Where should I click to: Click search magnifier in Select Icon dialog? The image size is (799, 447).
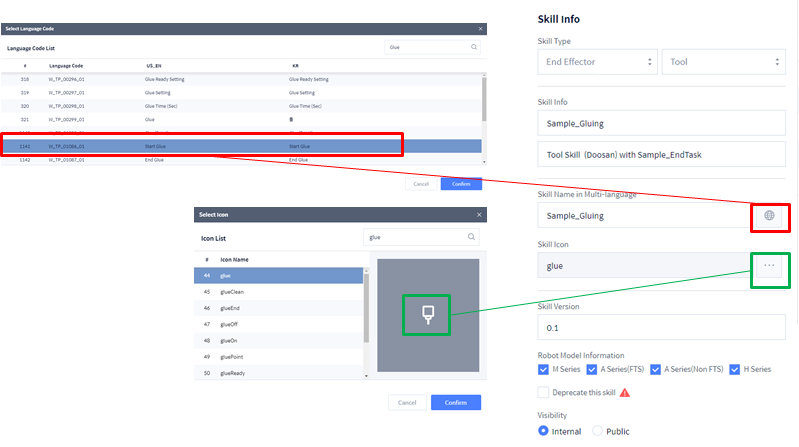click(472, 238)
